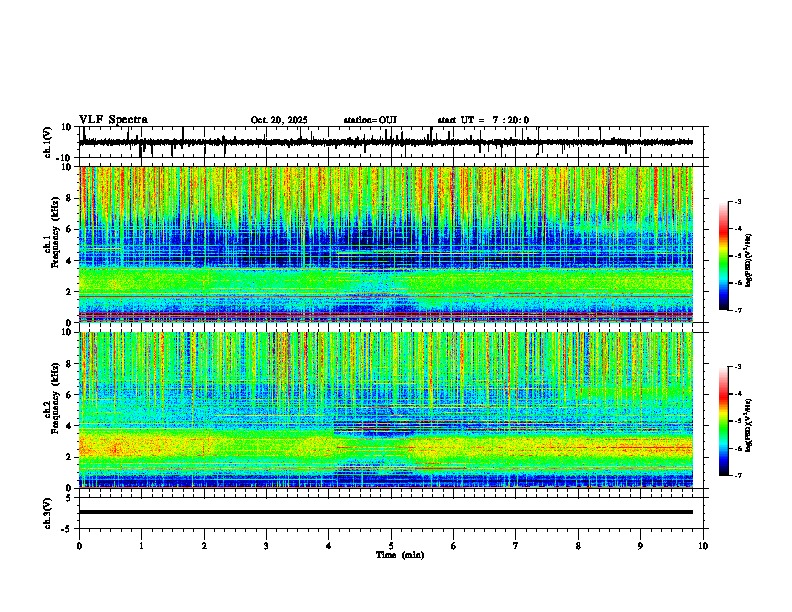This screenshot has height=612, width=792.
Task: Click the "-7" tick on ch.1 colorbar
Action: click(738, 310)
